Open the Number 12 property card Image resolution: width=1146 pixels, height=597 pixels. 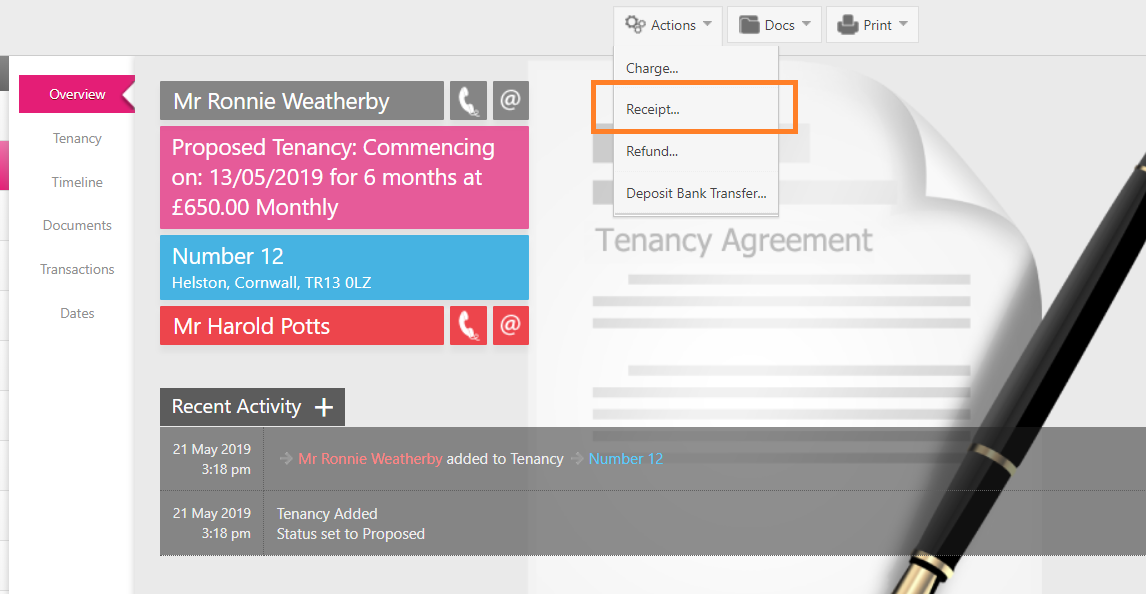(x=344, y=267)
